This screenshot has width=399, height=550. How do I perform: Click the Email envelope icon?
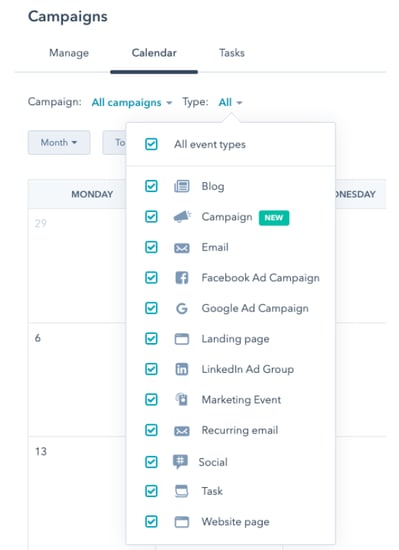(x=182, y=248)
